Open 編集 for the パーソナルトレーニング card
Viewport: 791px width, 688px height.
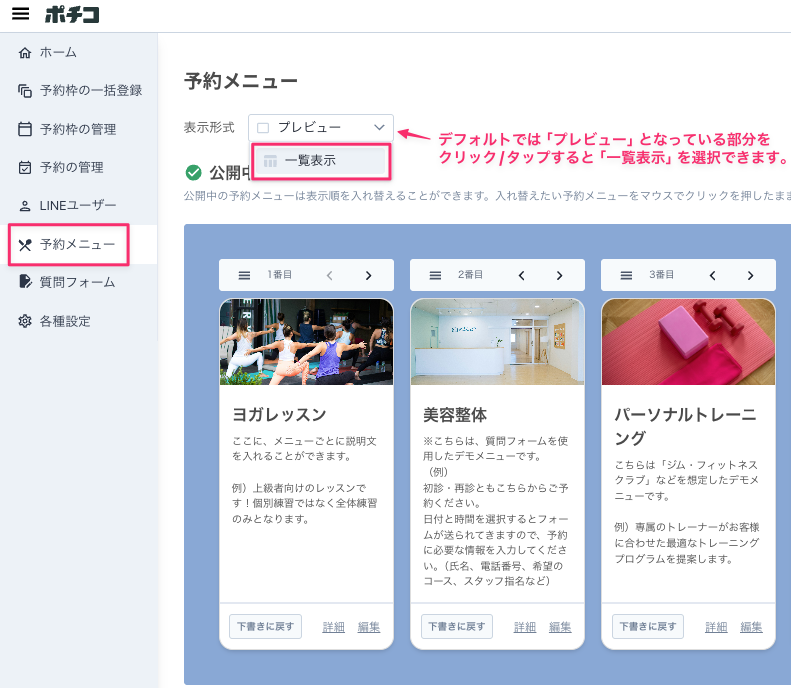pyautogui.click(x=751, y=627)
